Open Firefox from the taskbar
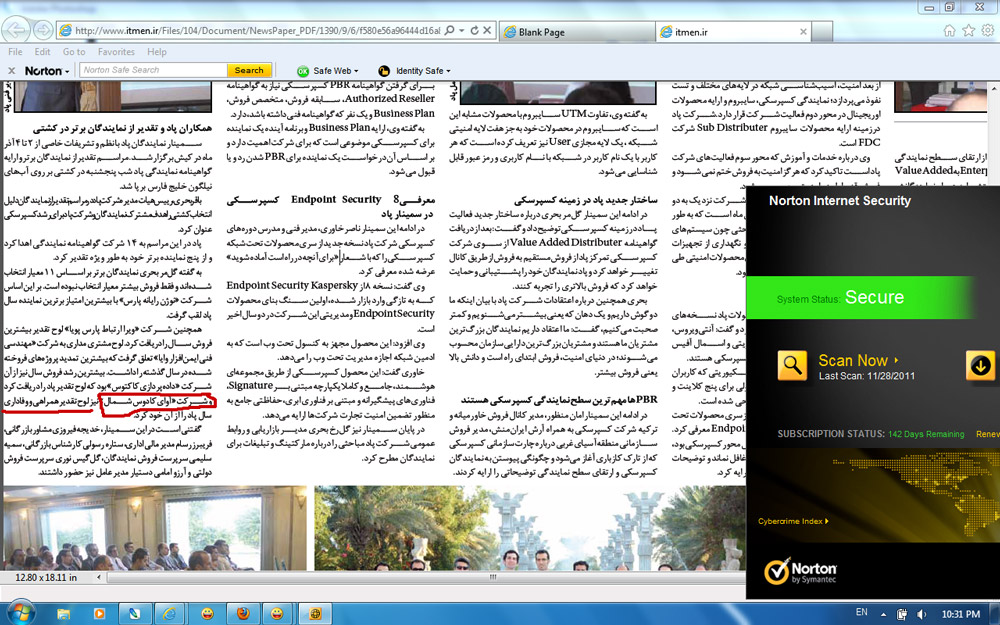 242,614
